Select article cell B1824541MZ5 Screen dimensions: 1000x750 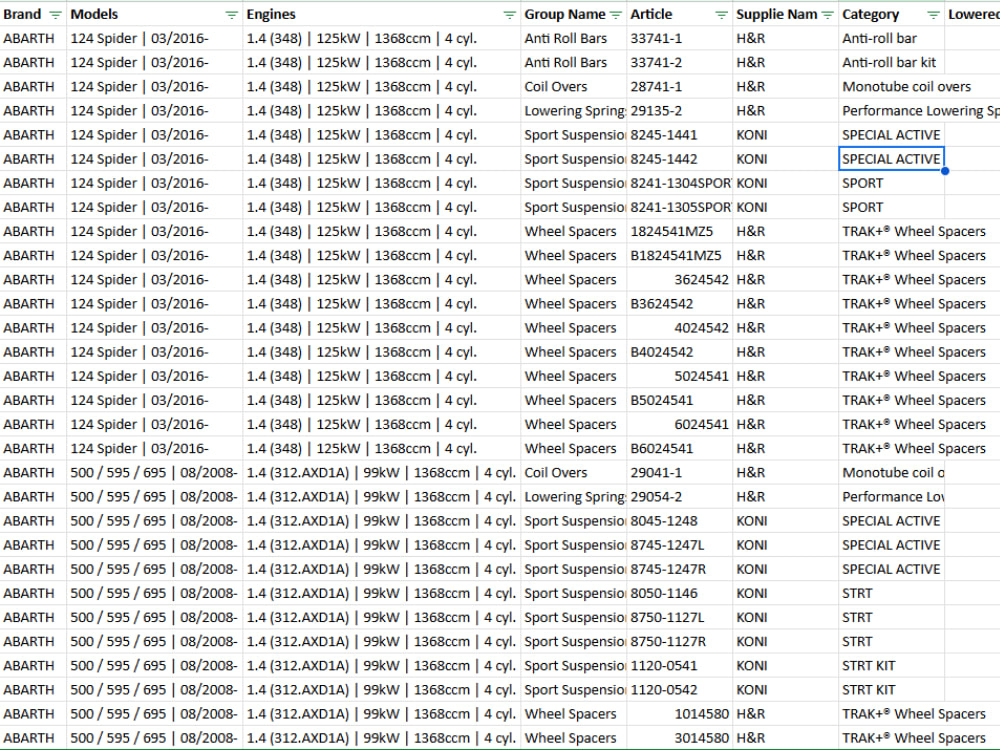click(679, 256)
